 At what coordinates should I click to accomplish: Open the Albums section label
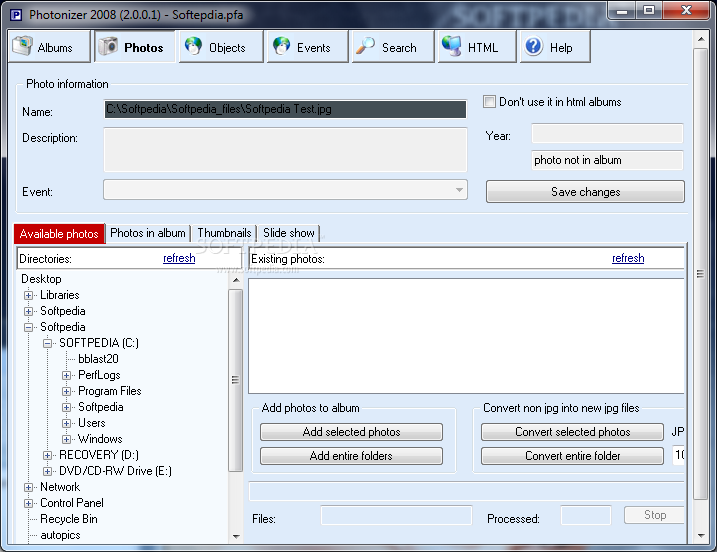[55, 48]
